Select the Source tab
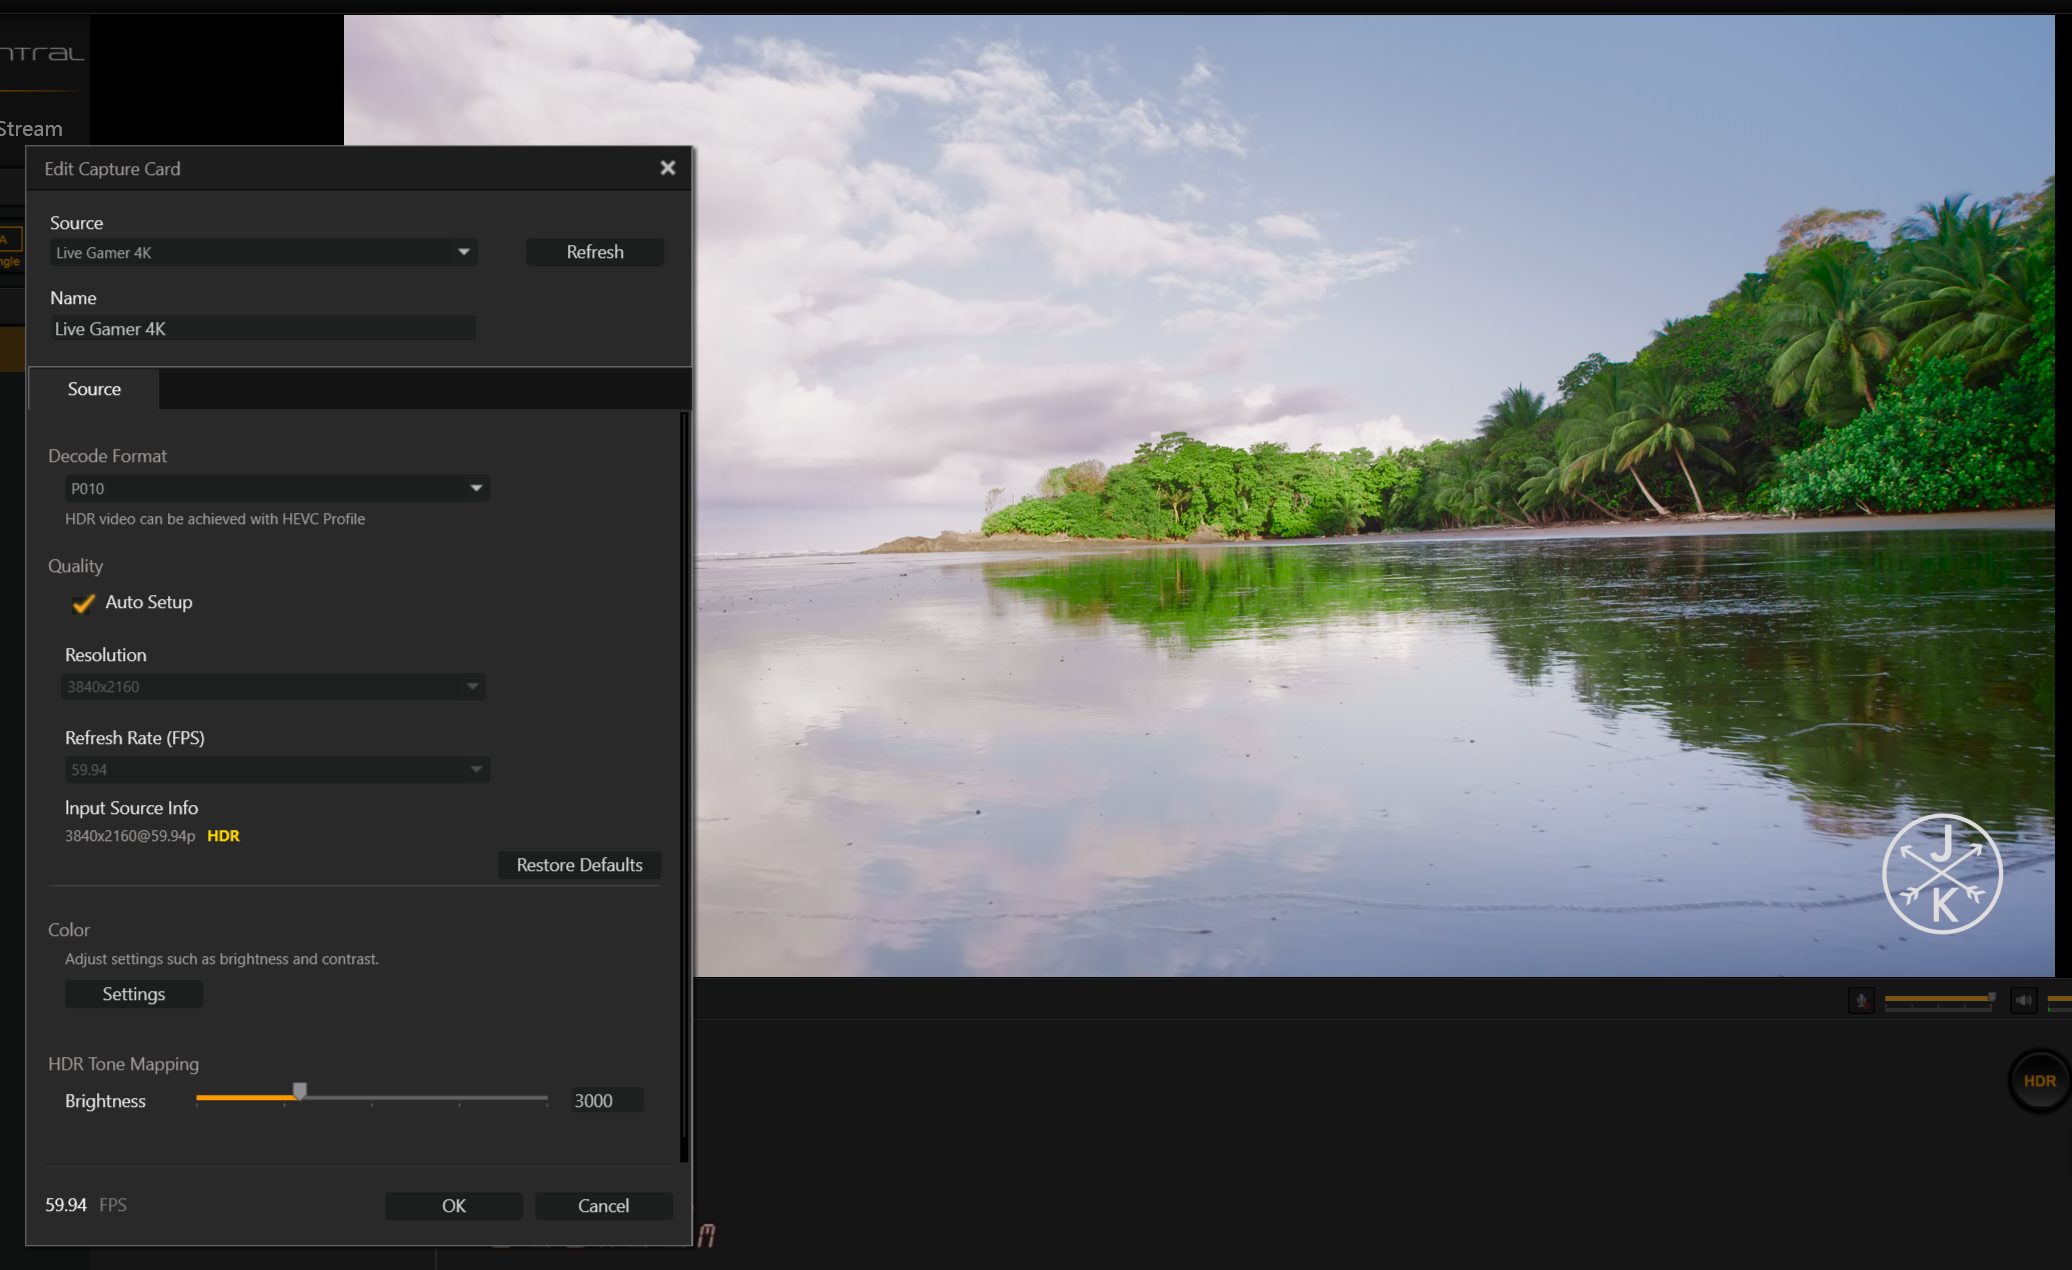Screen dimensions: 2072x1270 click(x=94, y=389)
